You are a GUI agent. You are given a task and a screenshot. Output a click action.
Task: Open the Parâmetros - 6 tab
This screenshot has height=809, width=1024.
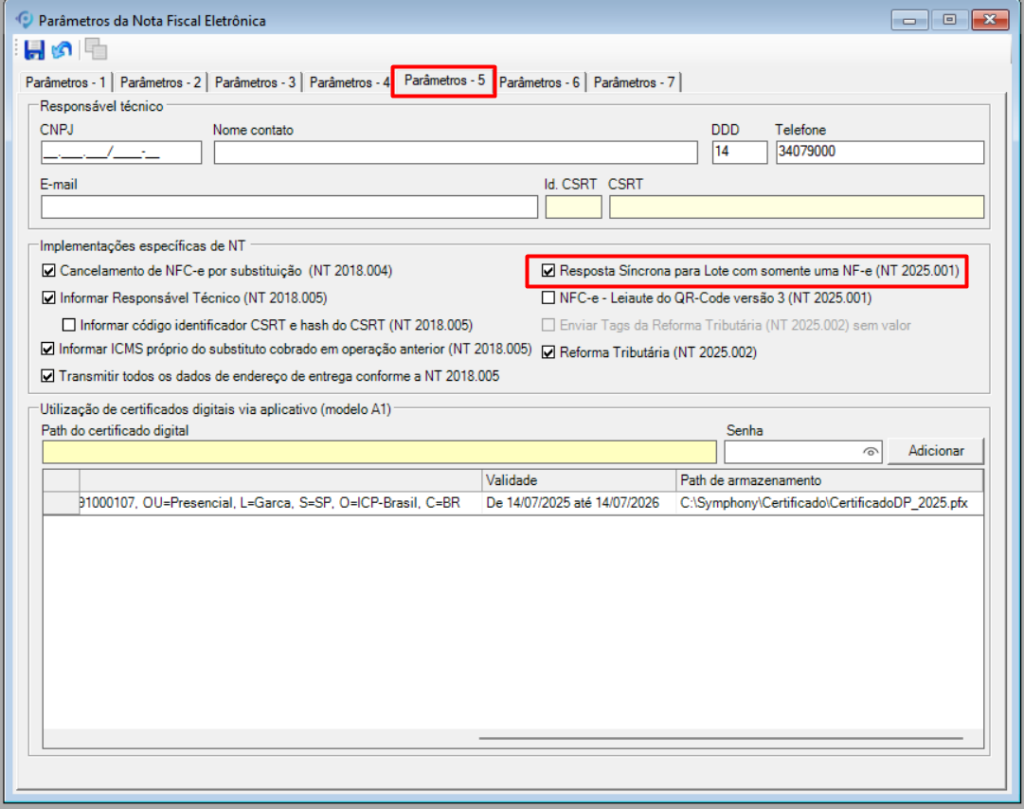point(540,83)
